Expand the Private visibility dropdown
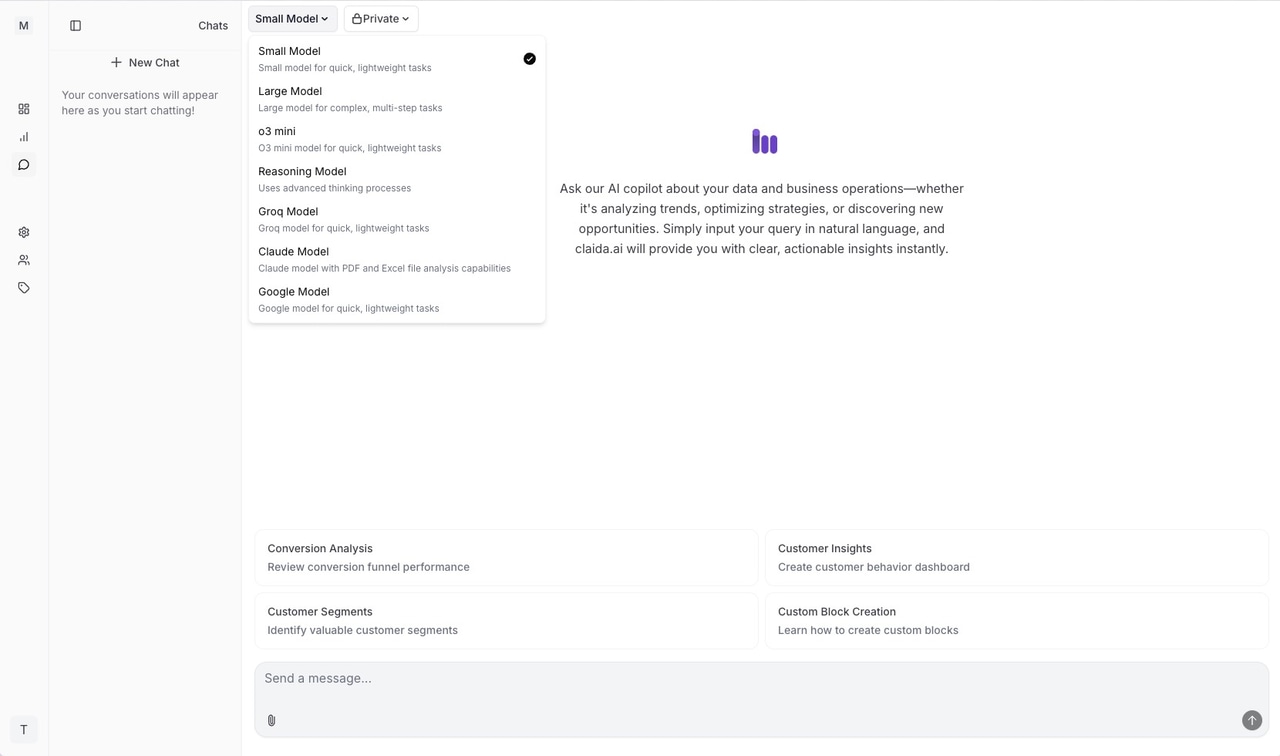Viewport: 1280px width, 756px height. (x=381, y=19)
